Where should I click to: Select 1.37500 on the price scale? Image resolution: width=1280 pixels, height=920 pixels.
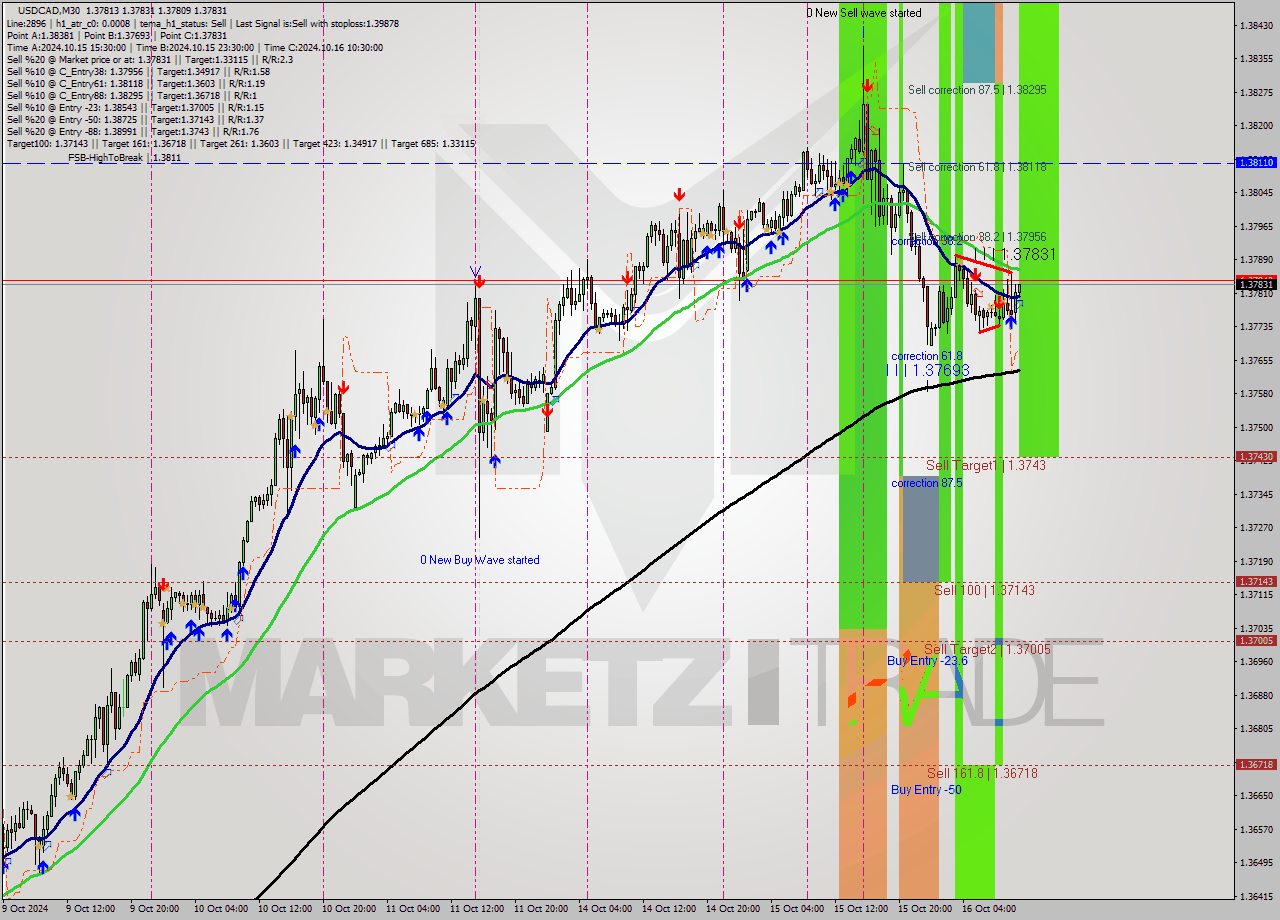[x=1255, y=427]
